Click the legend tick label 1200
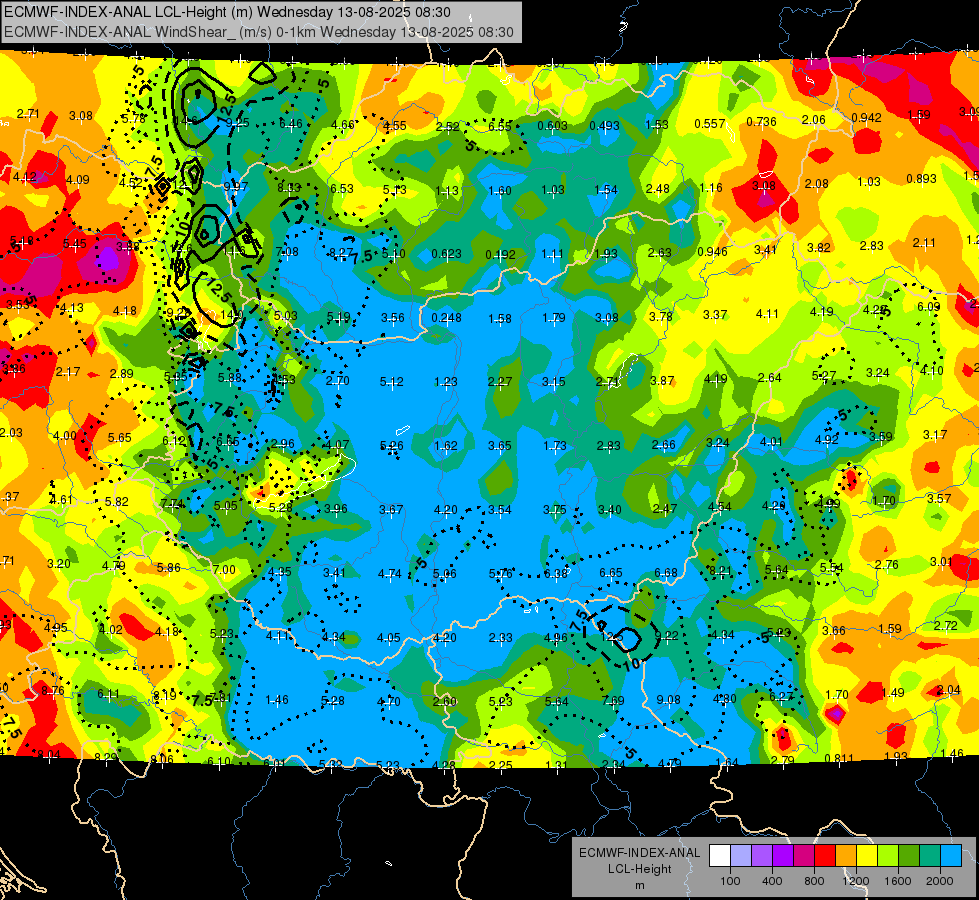This screenshot has height=900, width=979. point(855,881)
